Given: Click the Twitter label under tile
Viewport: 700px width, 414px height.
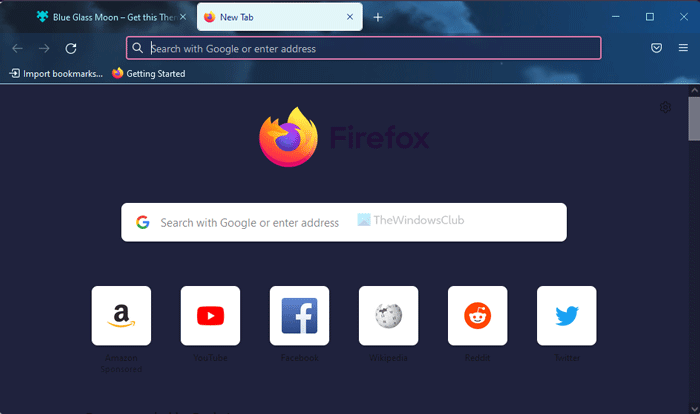Looking at the screenshot, I should 567,358.
